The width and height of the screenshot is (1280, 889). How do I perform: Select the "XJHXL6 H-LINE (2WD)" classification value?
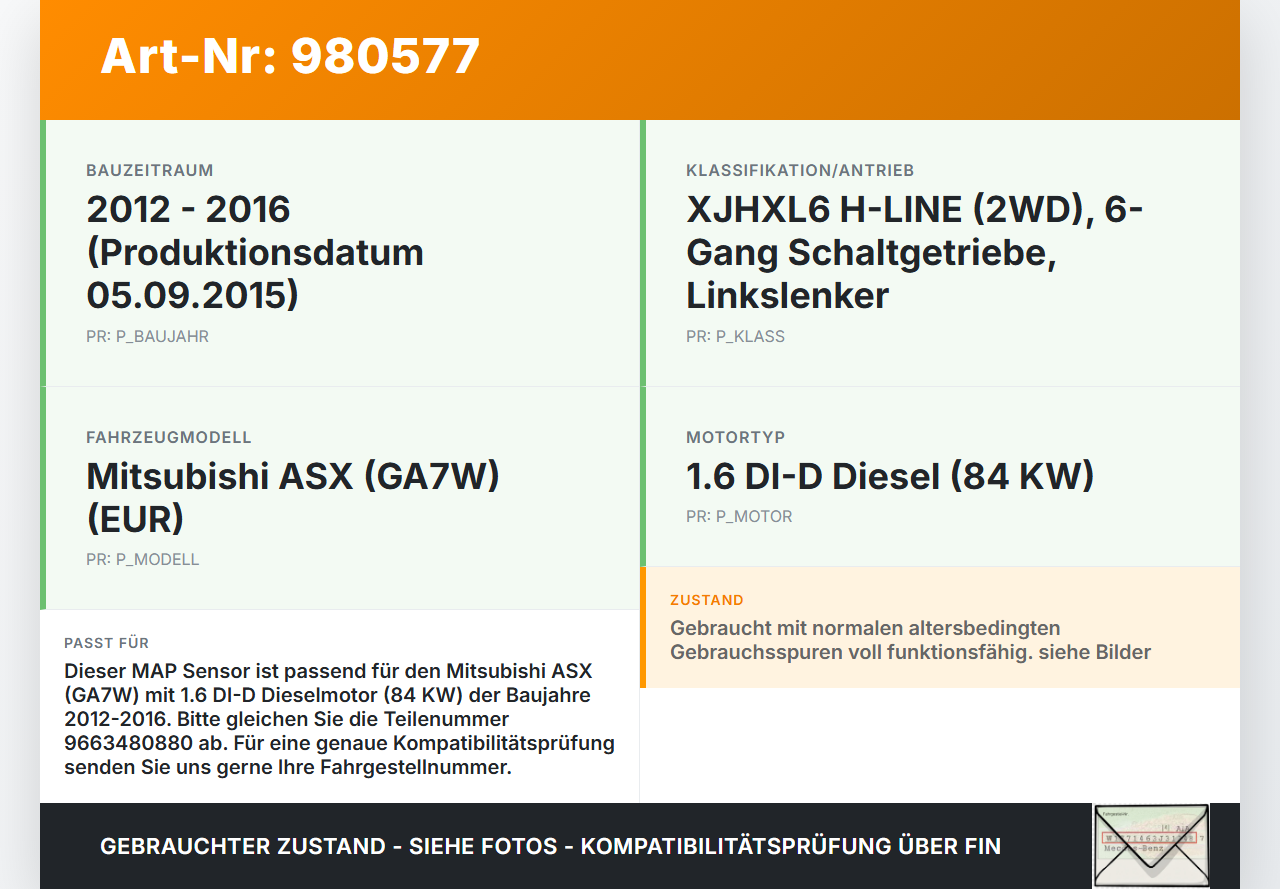(x=915, y=252)
